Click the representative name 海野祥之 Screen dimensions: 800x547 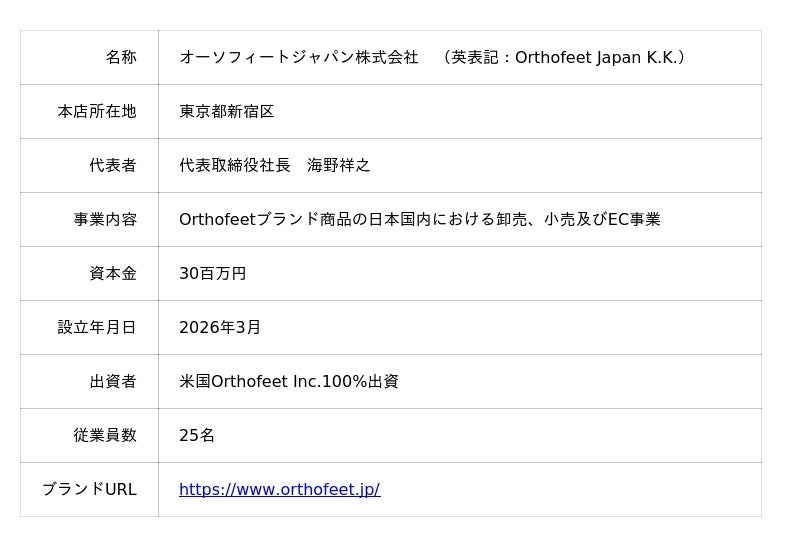(338, 165)
